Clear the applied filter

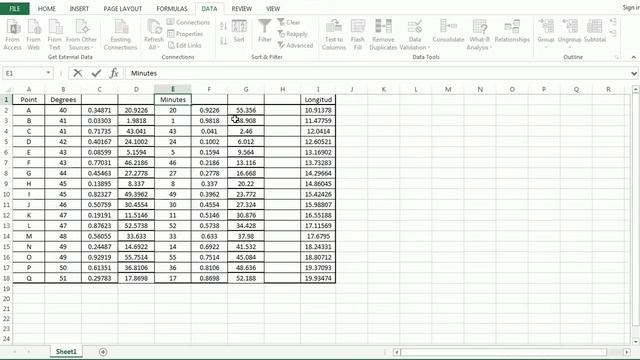tap(289, 22)
